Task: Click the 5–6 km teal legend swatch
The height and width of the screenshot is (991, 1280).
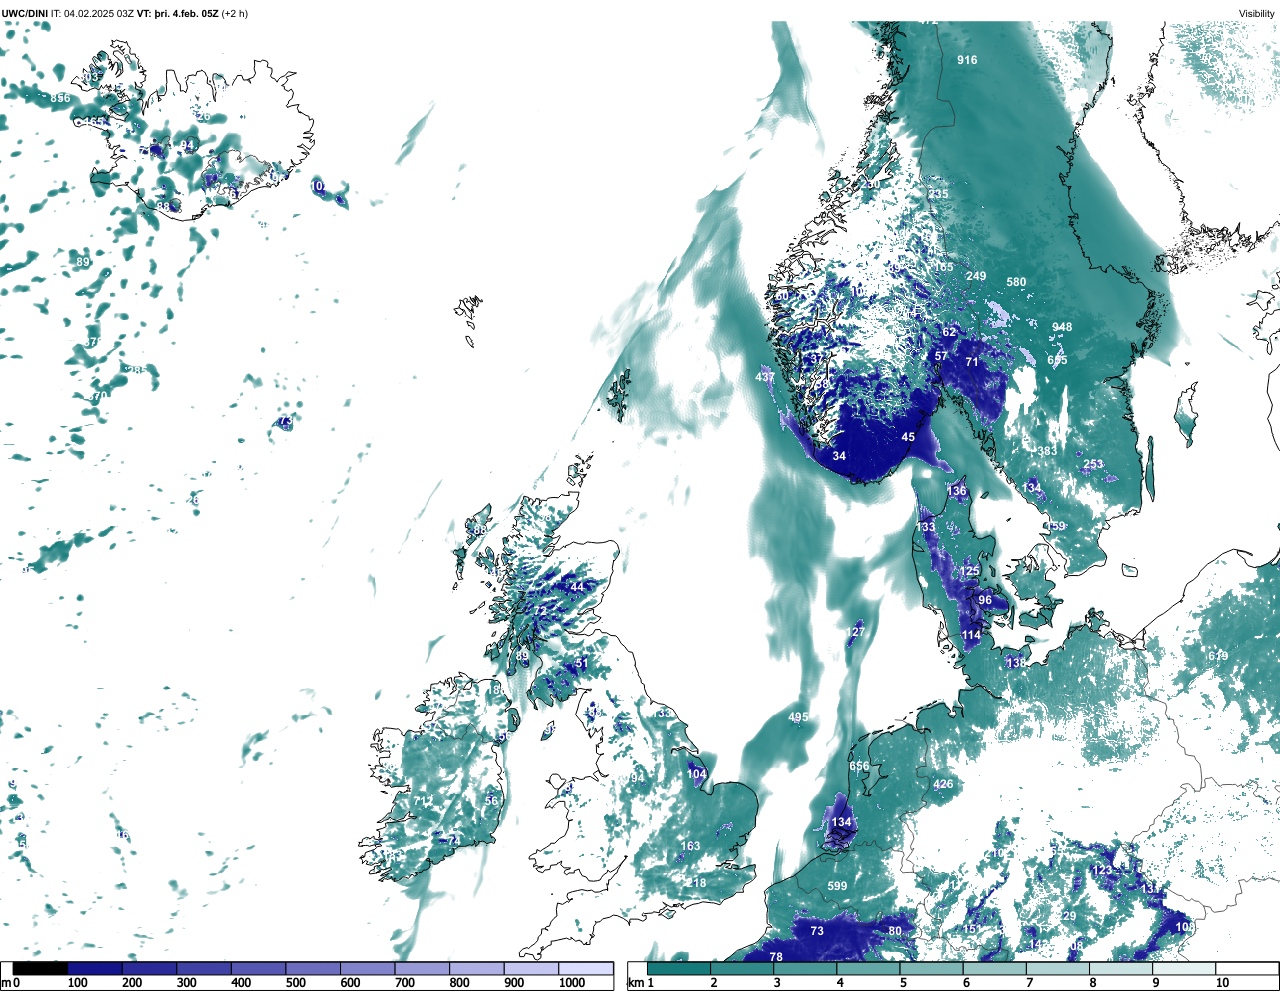Action: coord(932,968)
